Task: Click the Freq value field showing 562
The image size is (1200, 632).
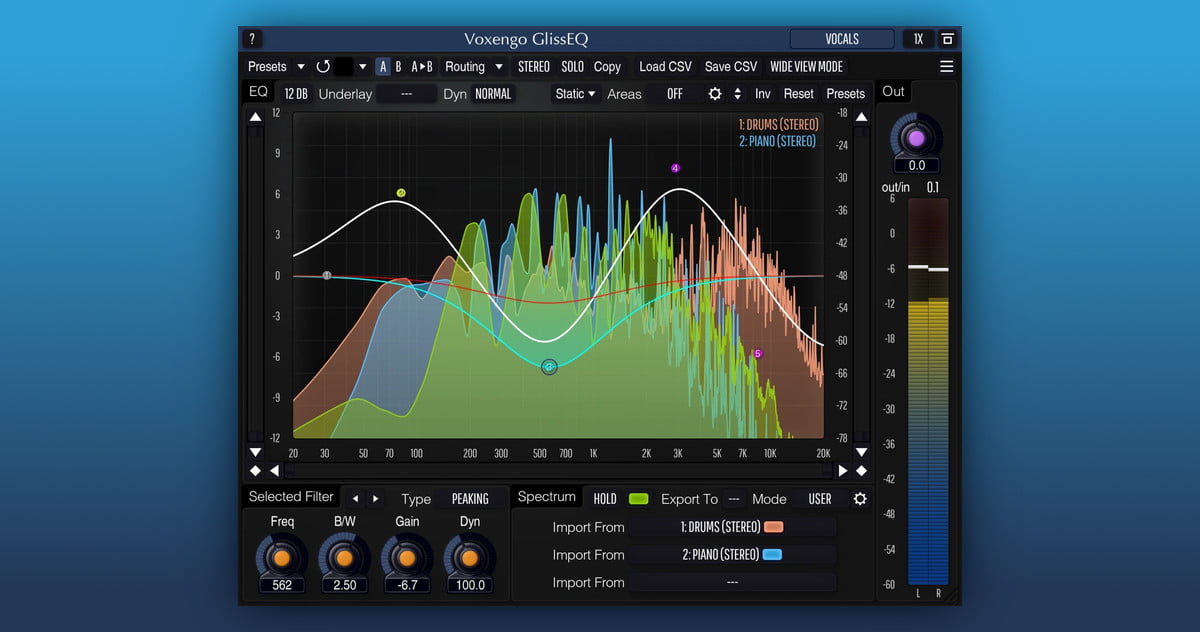Action: pos(282,585)
